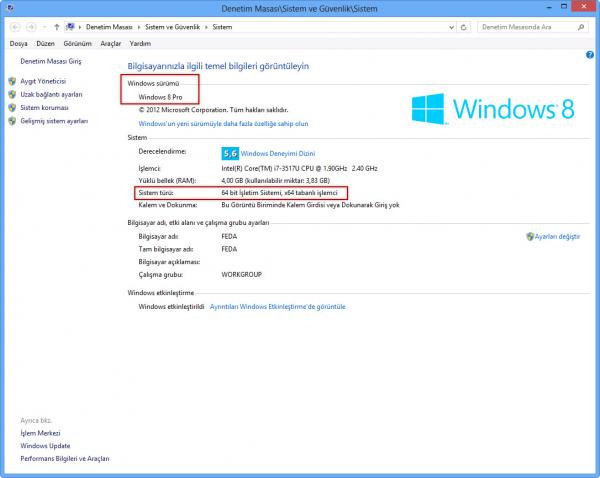600x478 pixels.
Task: Maximize the Sistem window
Action: 564,7
